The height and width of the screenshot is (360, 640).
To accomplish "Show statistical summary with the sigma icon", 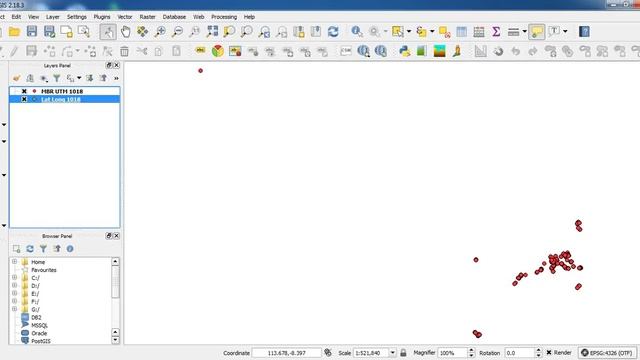I will [x=496, y=32].
